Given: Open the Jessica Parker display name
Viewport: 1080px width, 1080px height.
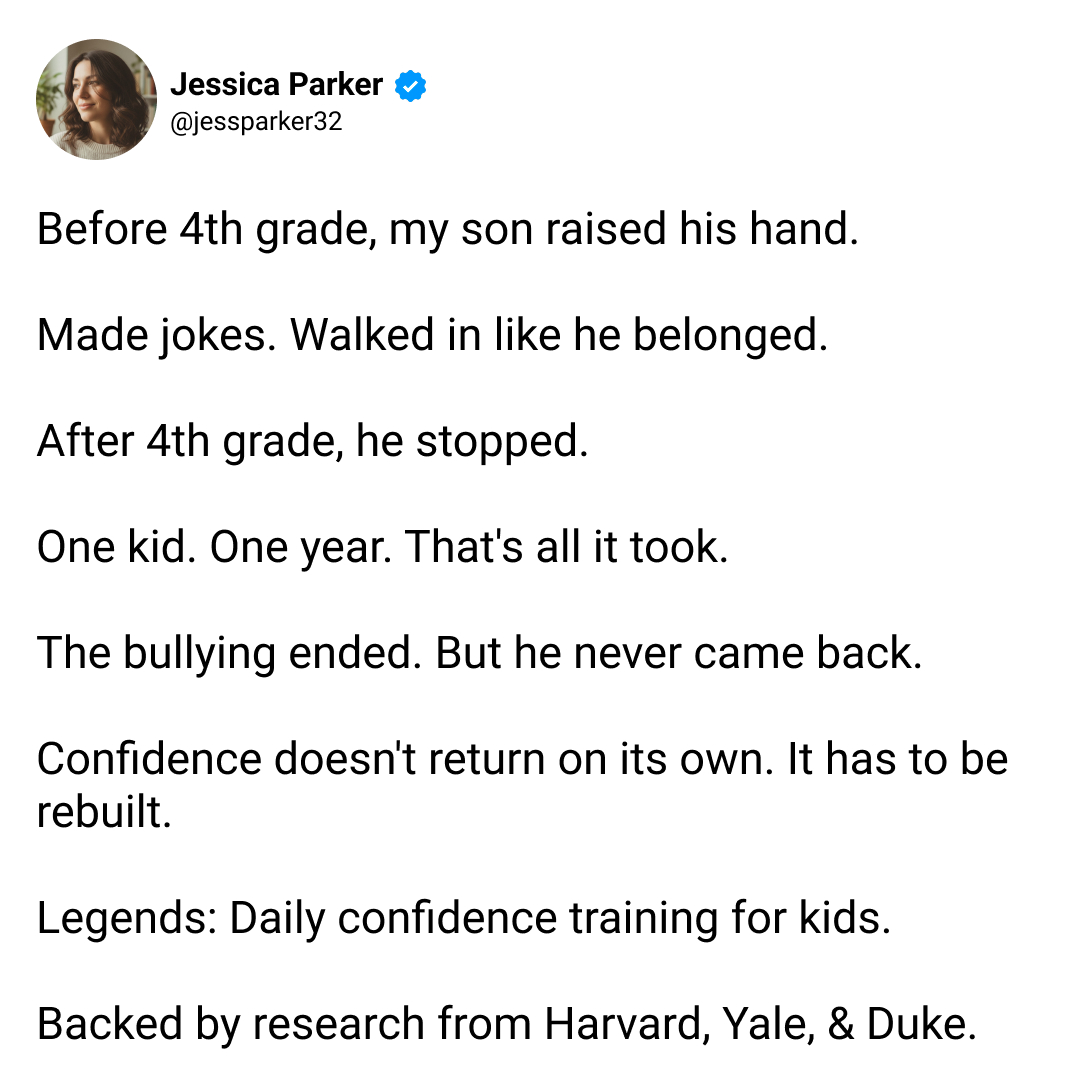Looking at the screenshot, I should (277, 84).
